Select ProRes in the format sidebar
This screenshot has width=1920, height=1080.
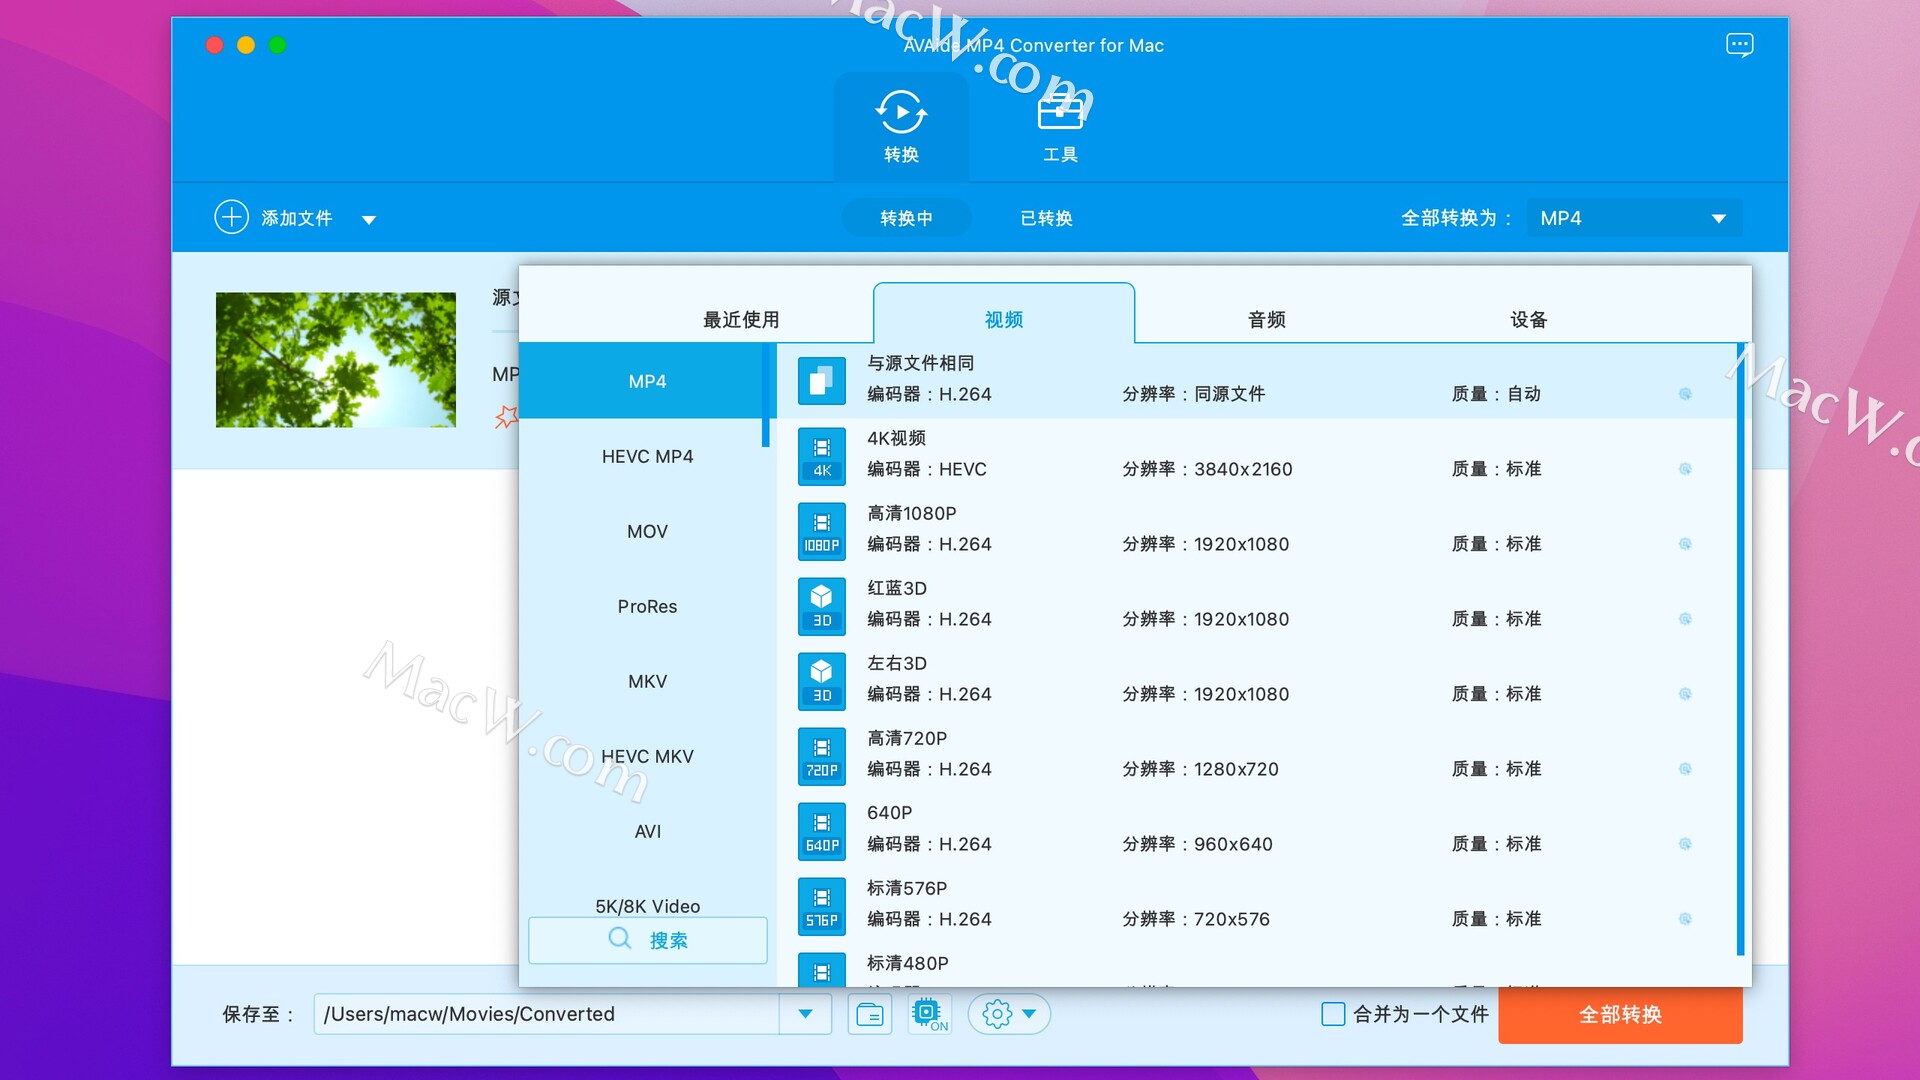point(647,606)
